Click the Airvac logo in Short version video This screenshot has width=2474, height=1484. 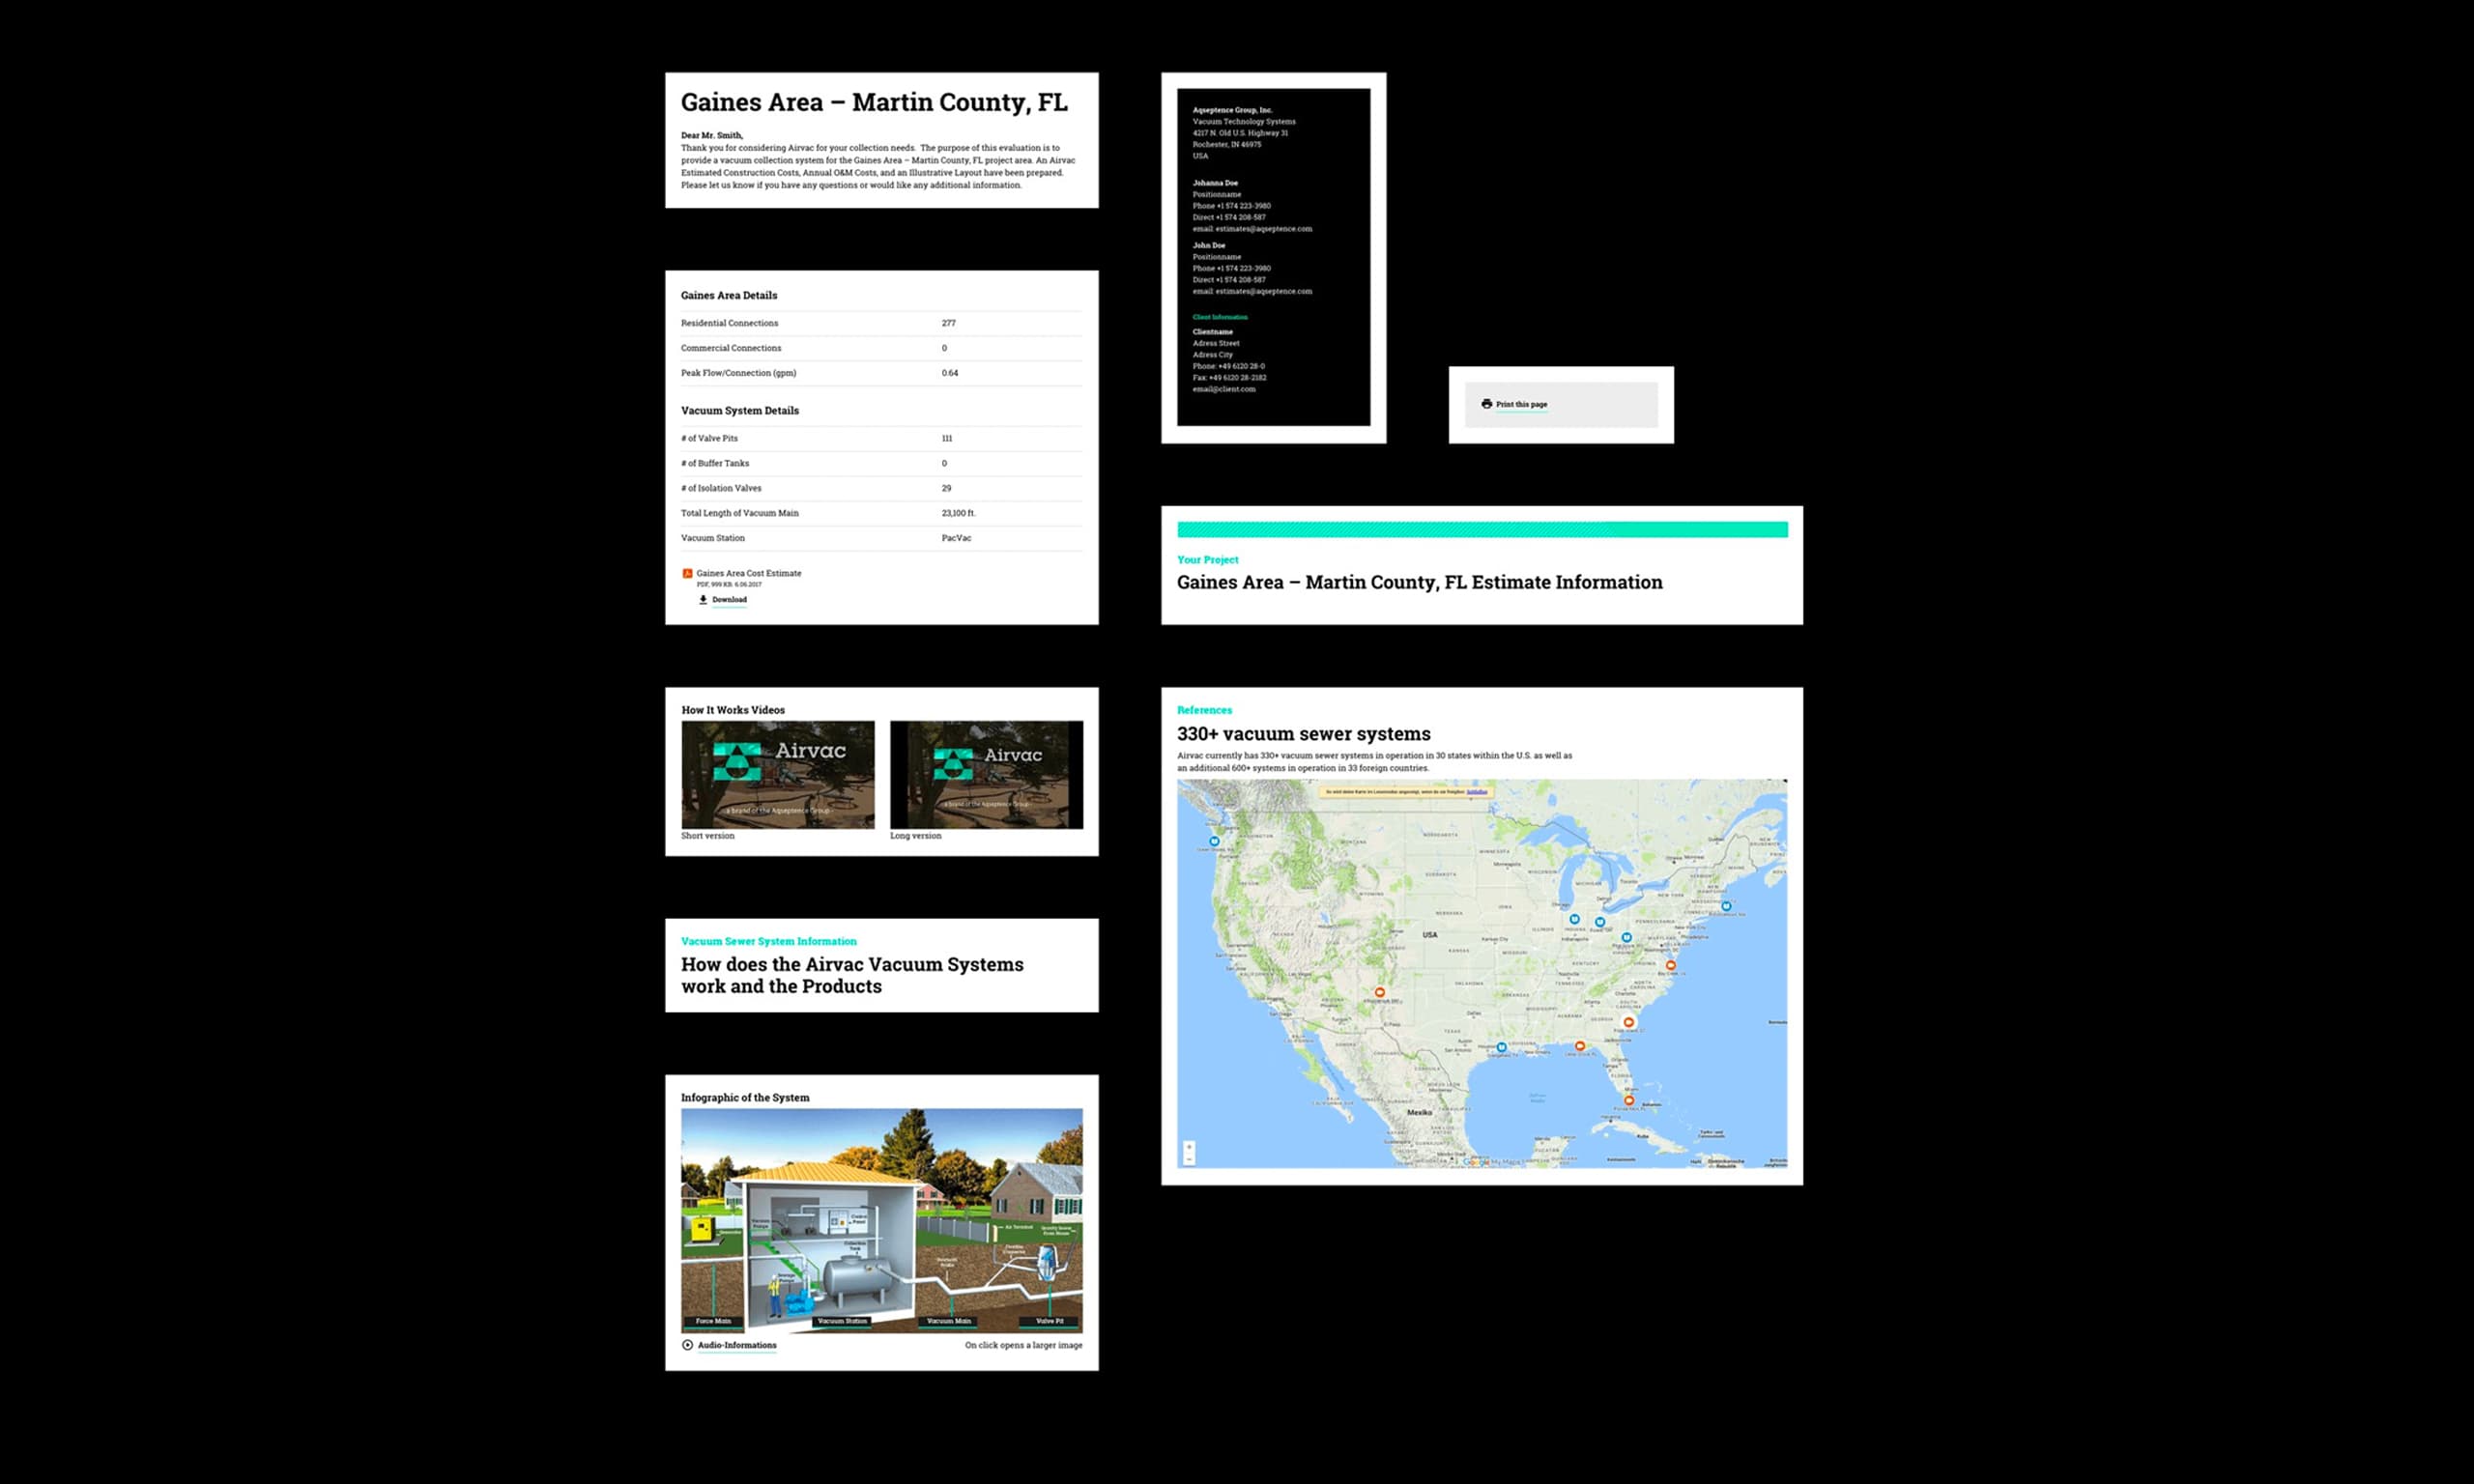[x=779, y=760]
